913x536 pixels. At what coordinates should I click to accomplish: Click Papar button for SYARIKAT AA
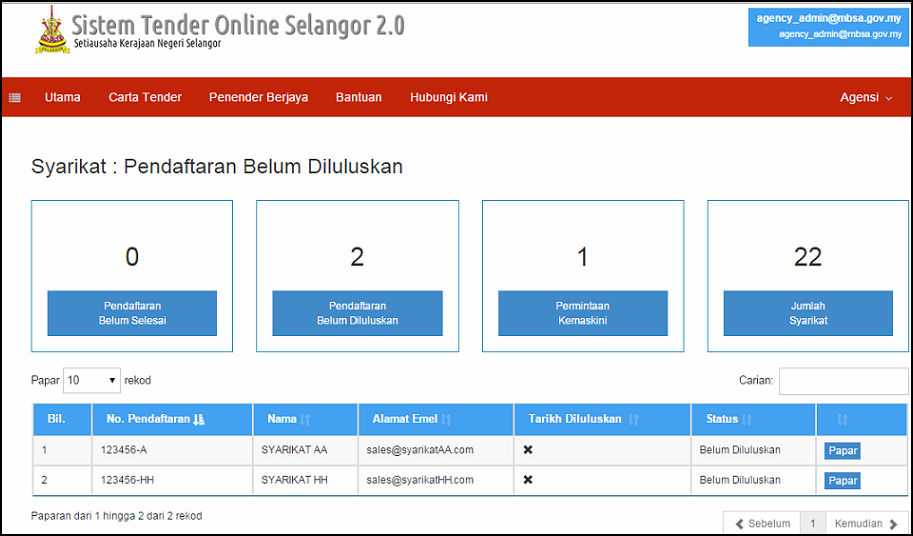tap(842, 451)
